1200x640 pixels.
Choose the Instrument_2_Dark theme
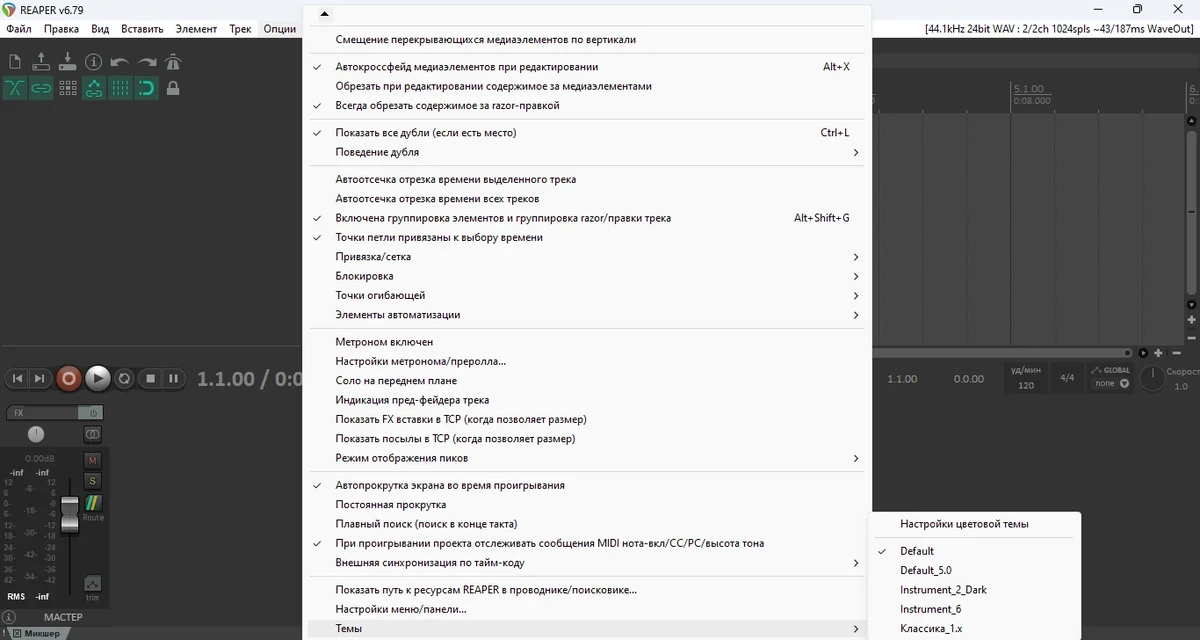coord(975,590)
